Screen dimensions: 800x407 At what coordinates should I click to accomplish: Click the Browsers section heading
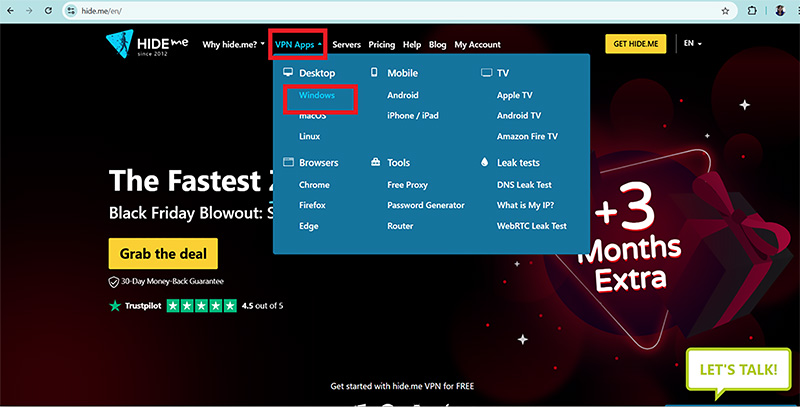click(x=318, y=163)
